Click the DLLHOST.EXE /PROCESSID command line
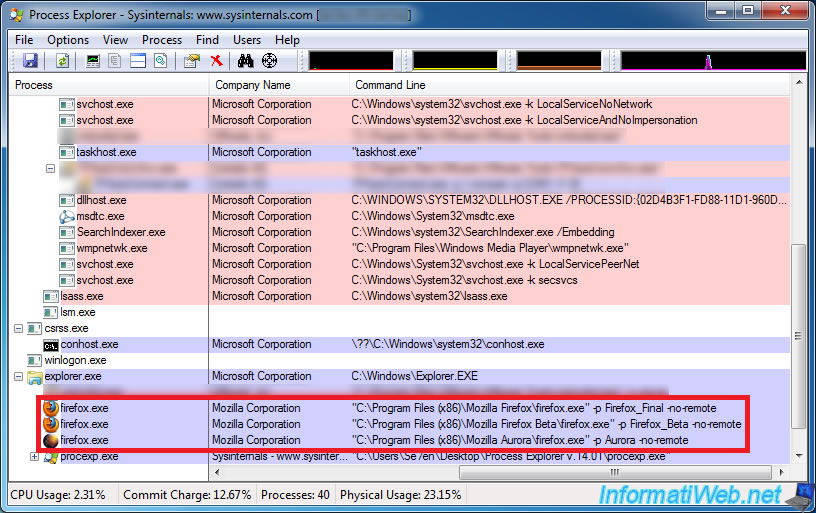 point(569,200)
